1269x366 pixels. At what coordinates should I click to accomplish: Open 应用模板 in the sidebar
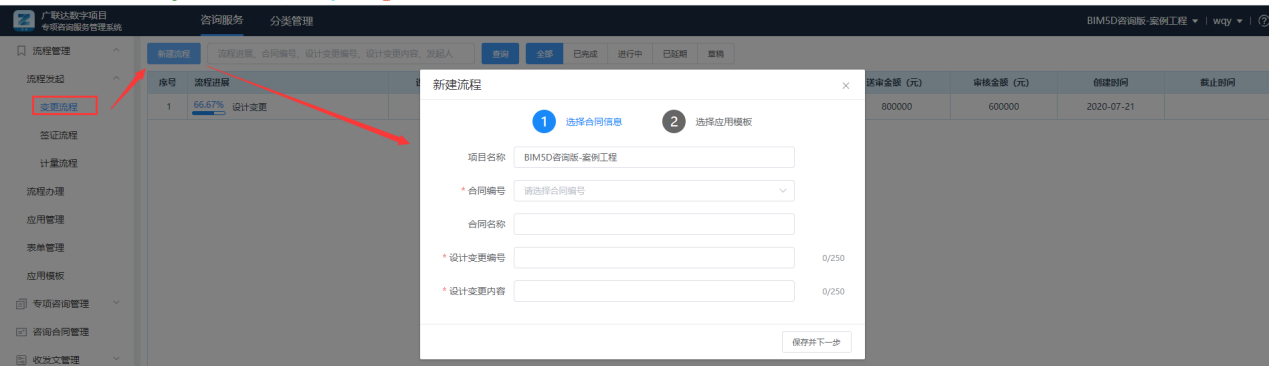[45, 275]
